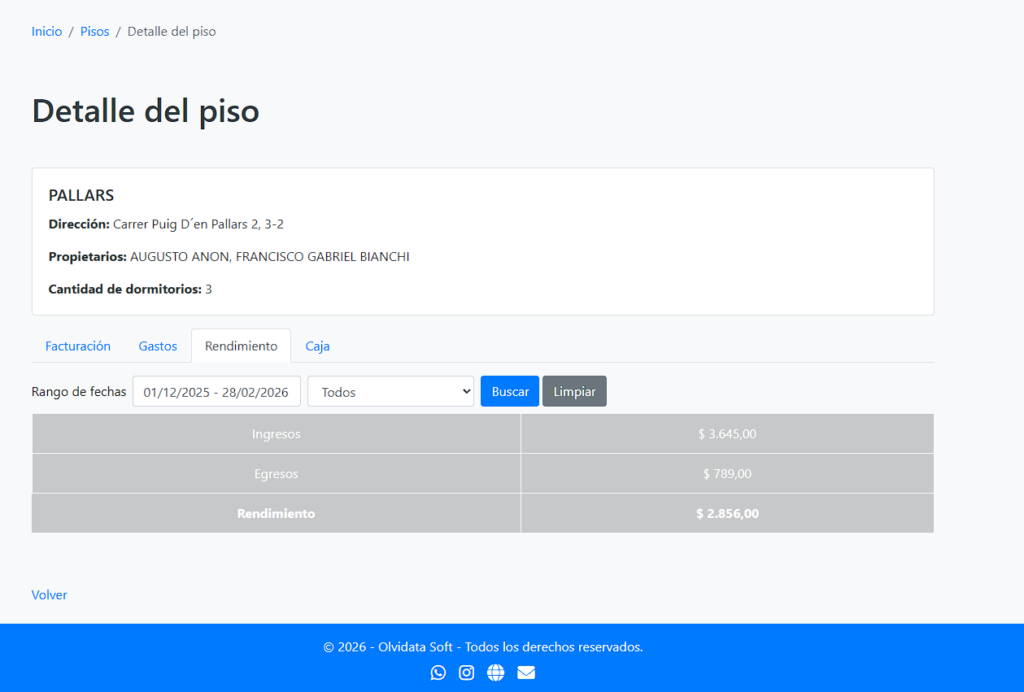Click the Limpiar button
This screenshot has width=1024, height=692.
(x=574, y=392)
